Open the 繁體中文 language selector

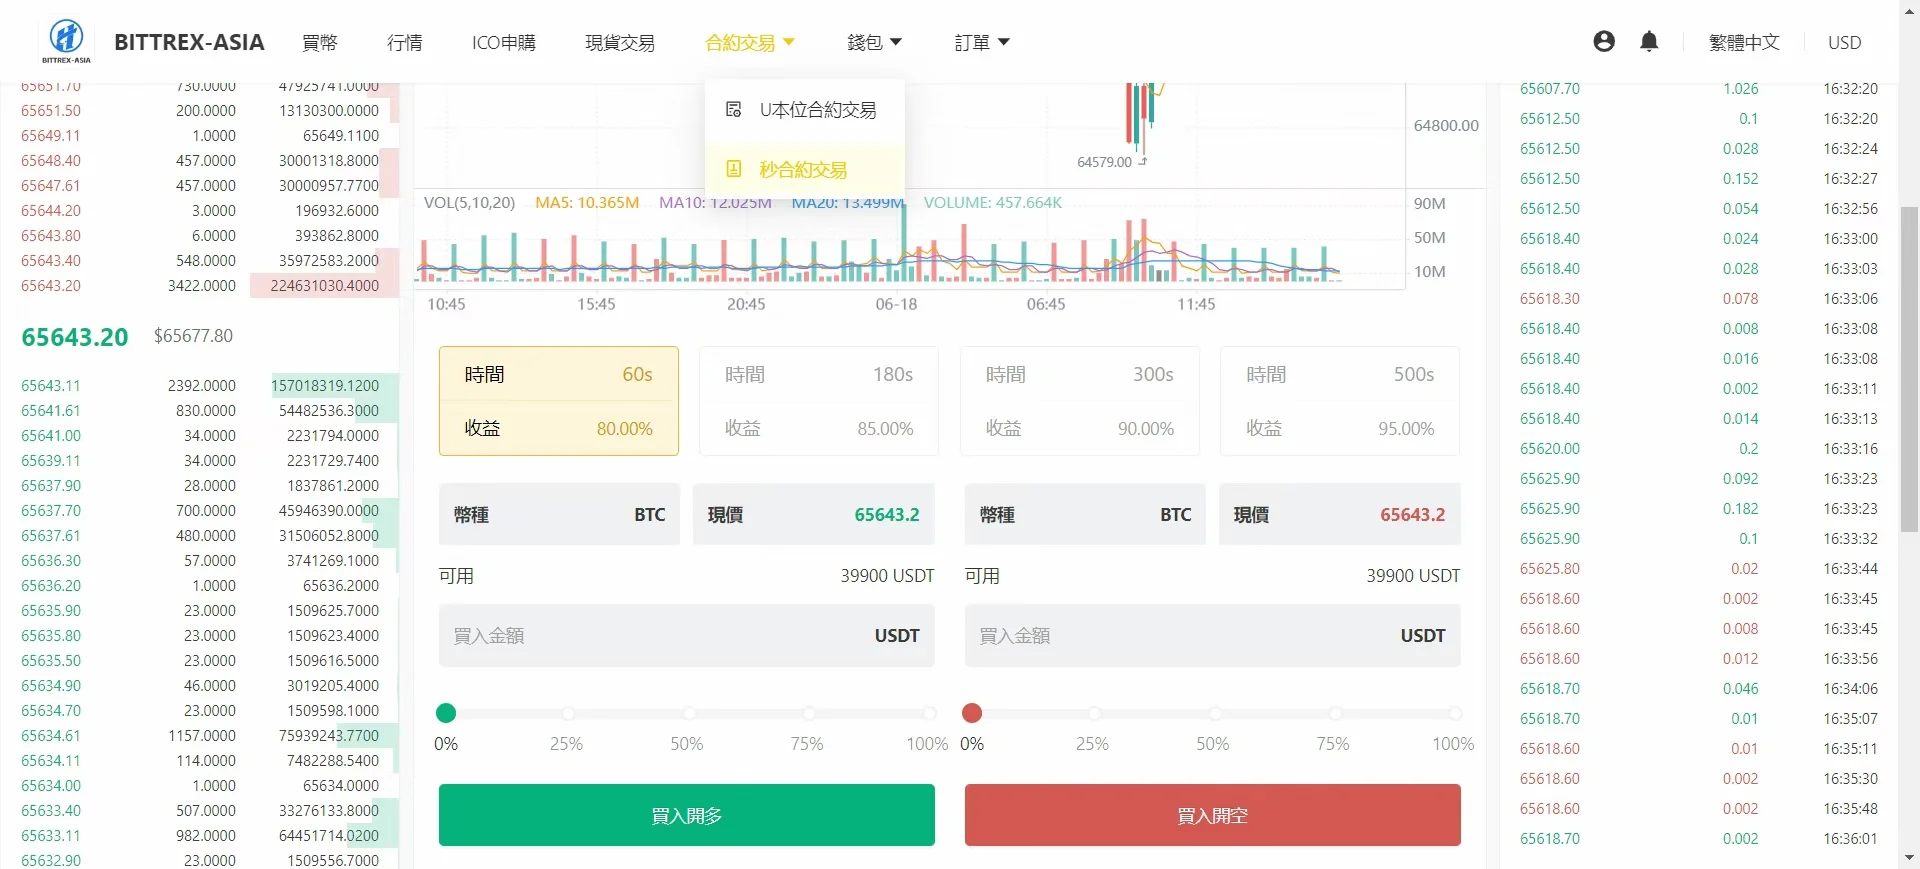tap(1744, 42)
